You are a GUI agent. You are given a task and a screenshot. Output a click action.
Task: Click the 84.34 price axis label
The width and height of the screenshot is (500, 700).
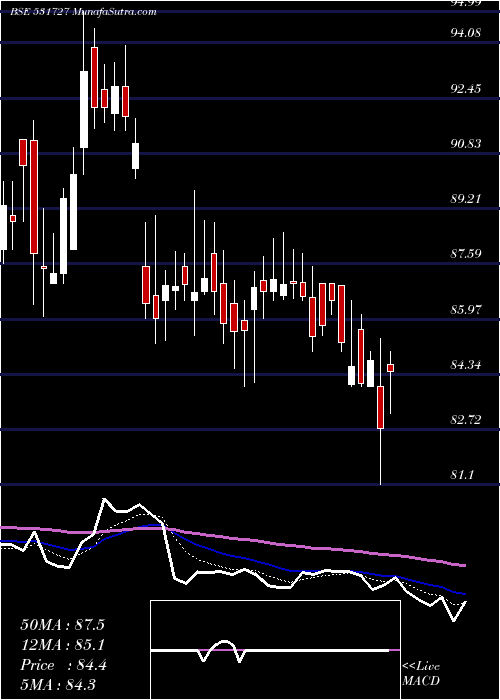[465, 365]
